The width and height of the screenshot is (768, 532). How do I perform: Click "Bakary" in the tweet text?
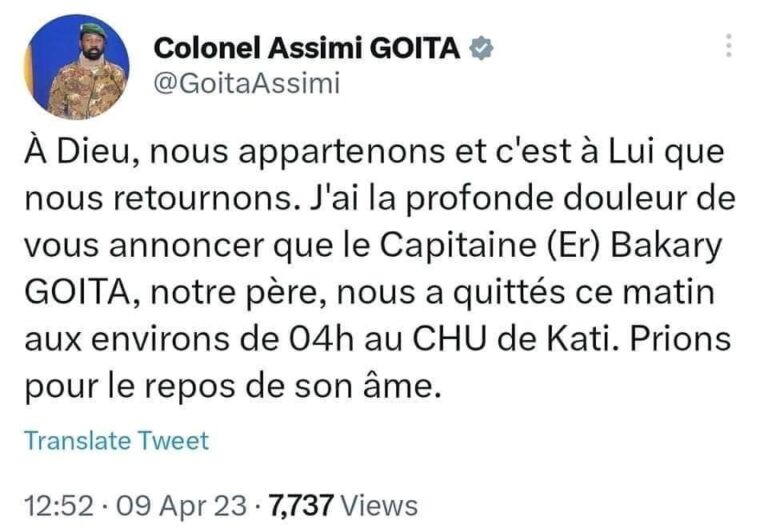685,240
